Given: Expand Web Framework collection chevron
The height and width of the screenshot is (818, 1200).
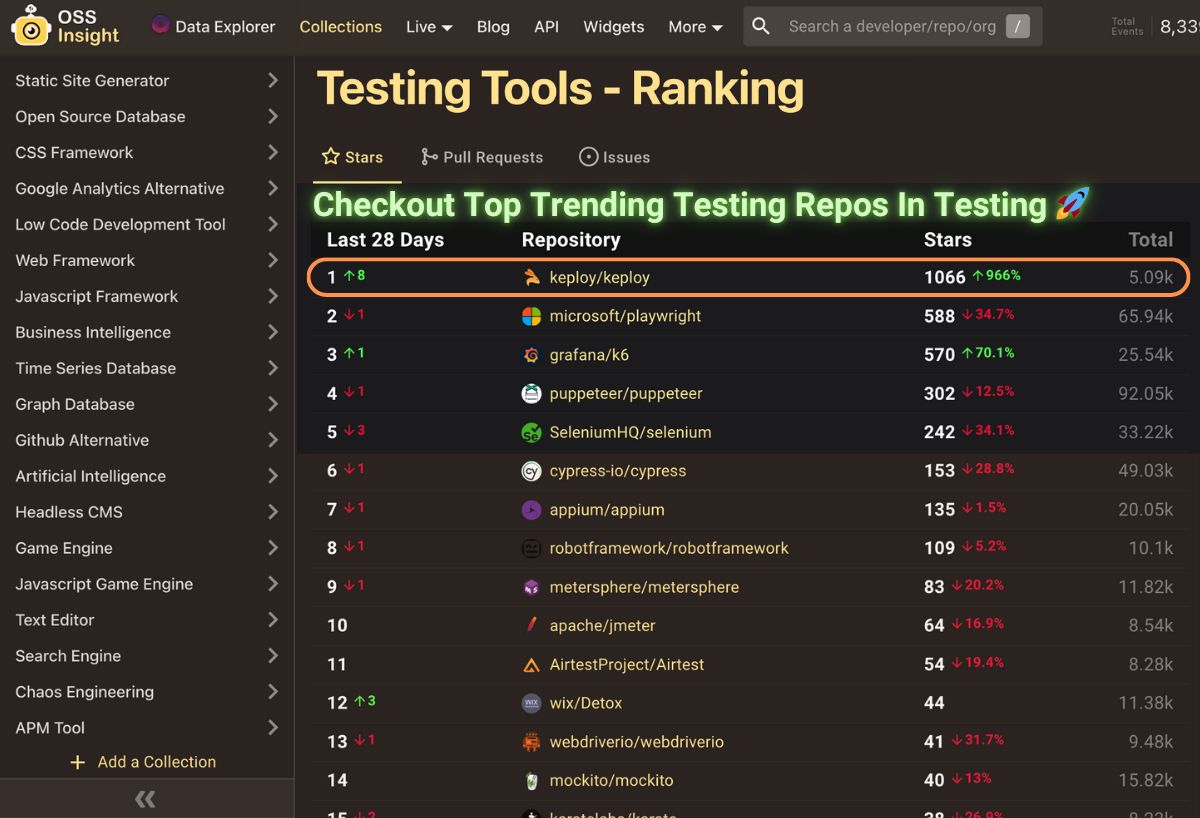Looking at the screenshot, I should [273, 261].
